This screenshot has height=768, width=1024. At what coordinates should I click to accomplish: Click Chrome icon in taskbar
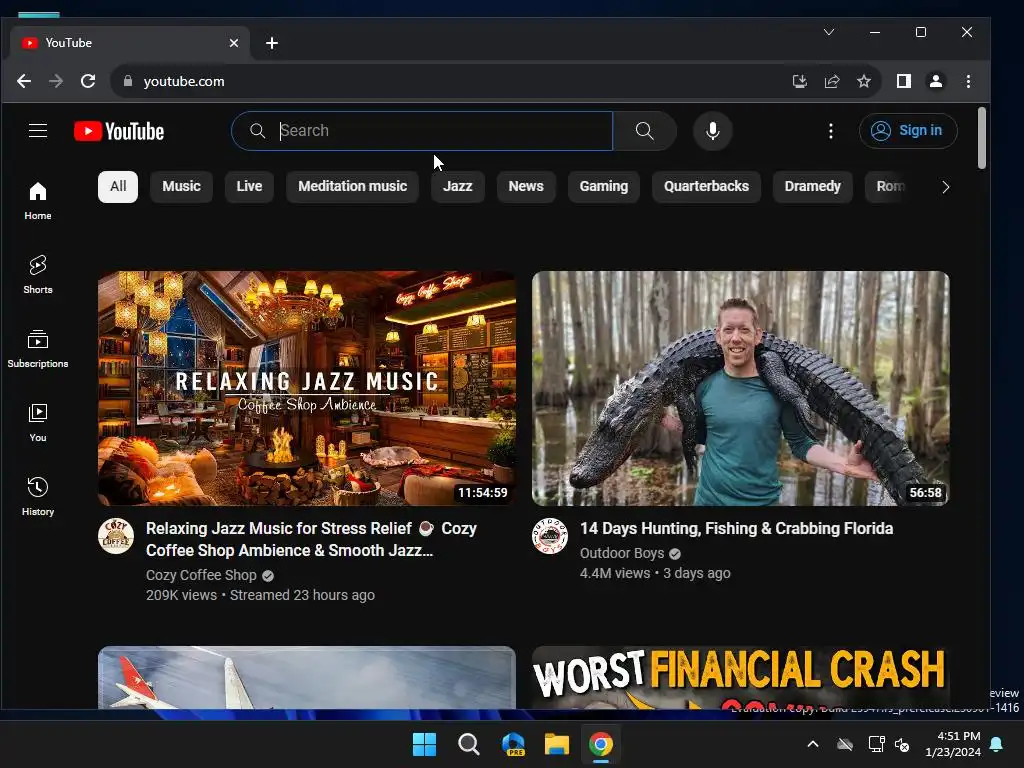click(601, 744)
